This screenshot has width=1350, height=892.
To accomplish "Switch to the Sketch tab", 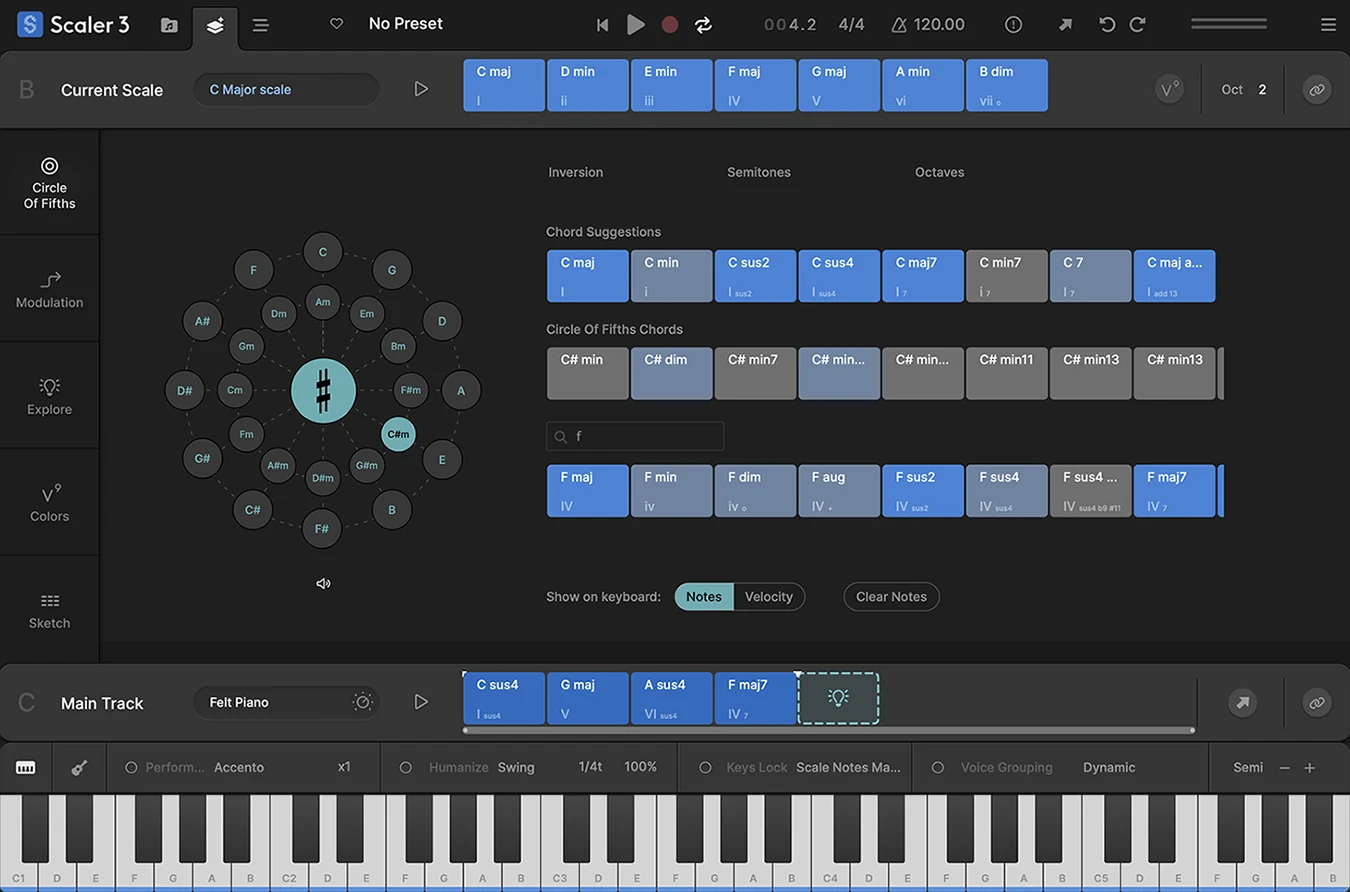I will point(50,610).
